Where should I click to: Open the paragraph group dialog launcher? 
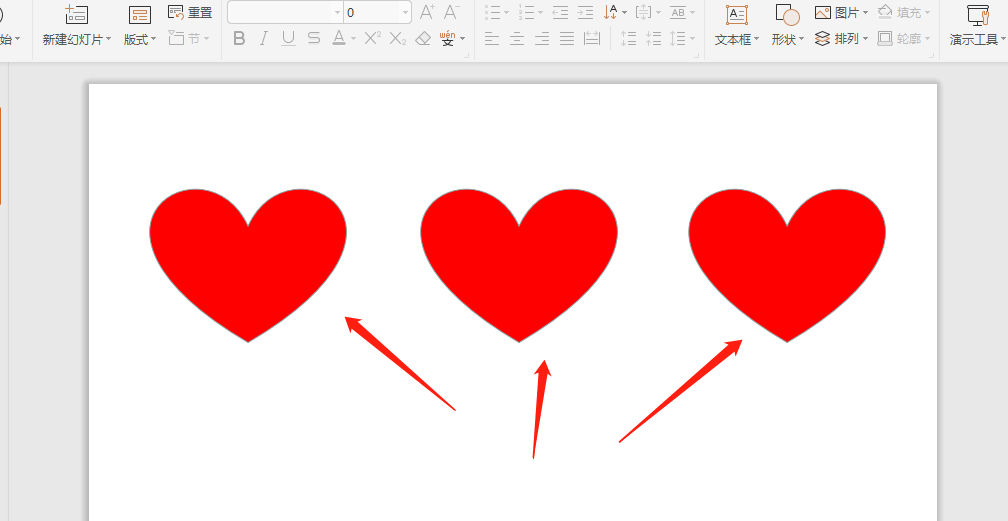pyautogui.click(x=697, y=56)
